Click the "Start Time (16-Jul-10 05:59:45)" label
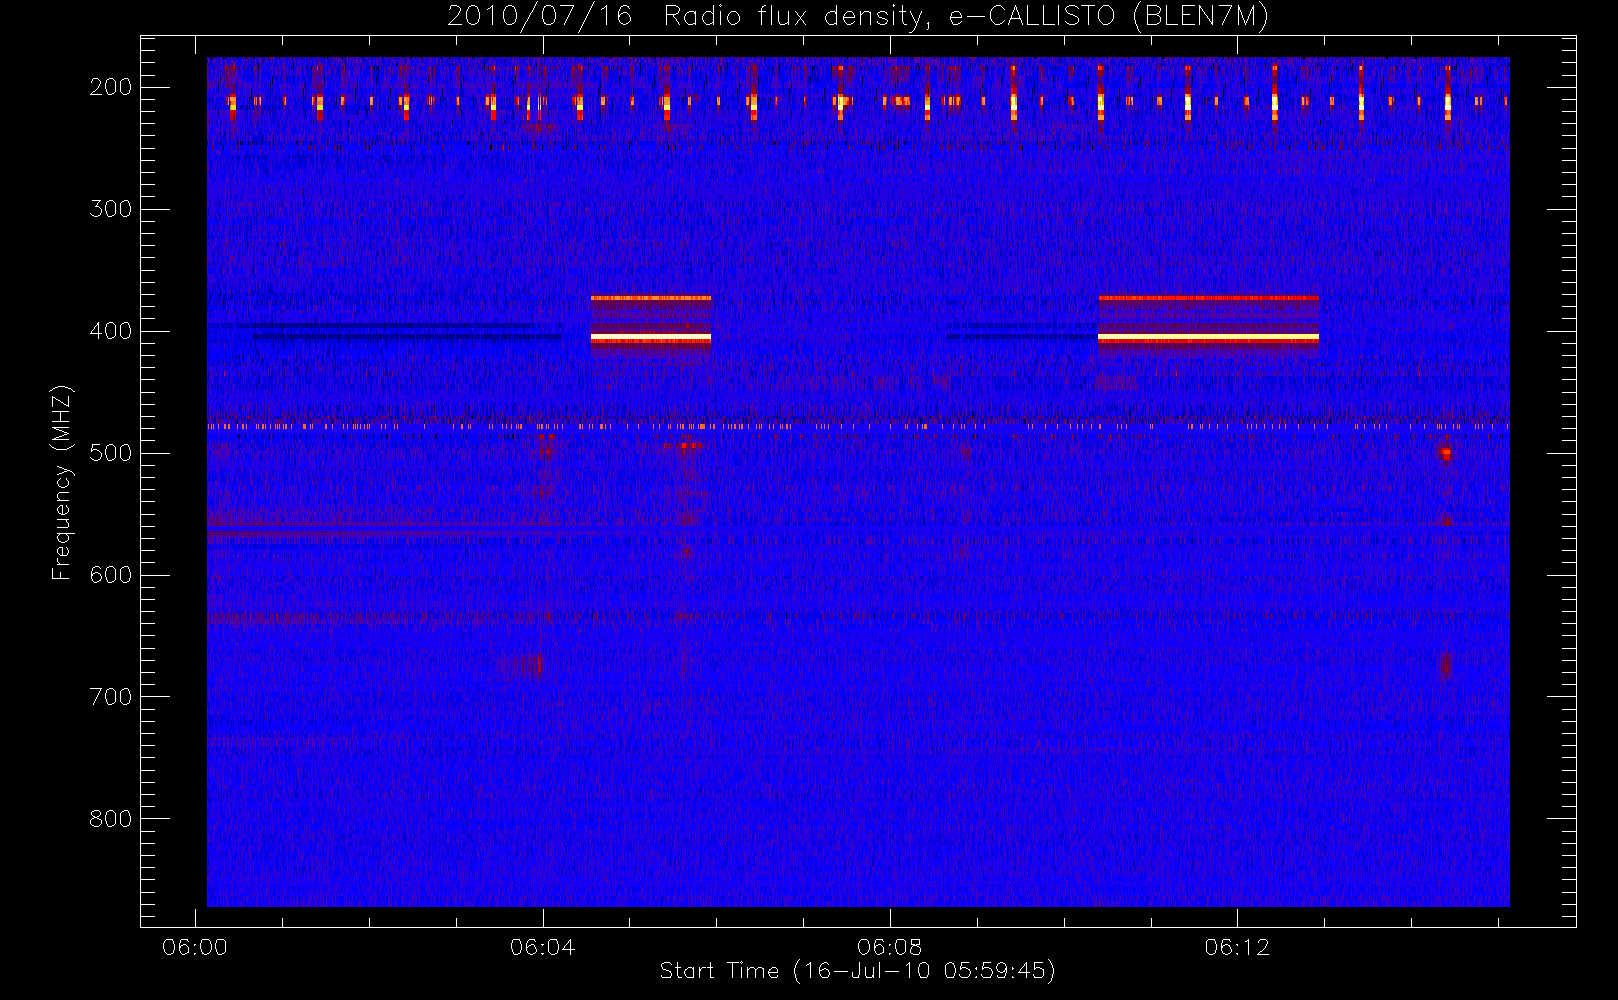 pyautogui.click(x=858, y=971)
